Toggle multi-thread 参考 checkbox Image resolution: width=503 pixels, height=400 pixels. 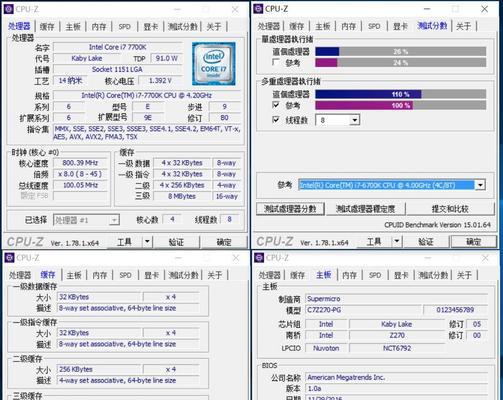[276, 105]
